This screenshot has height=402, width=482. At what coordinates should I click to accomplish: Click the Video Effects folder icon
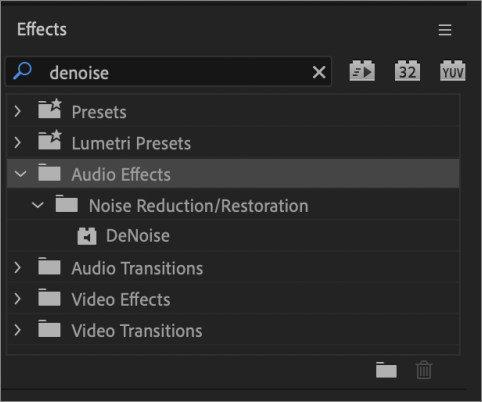49,297
